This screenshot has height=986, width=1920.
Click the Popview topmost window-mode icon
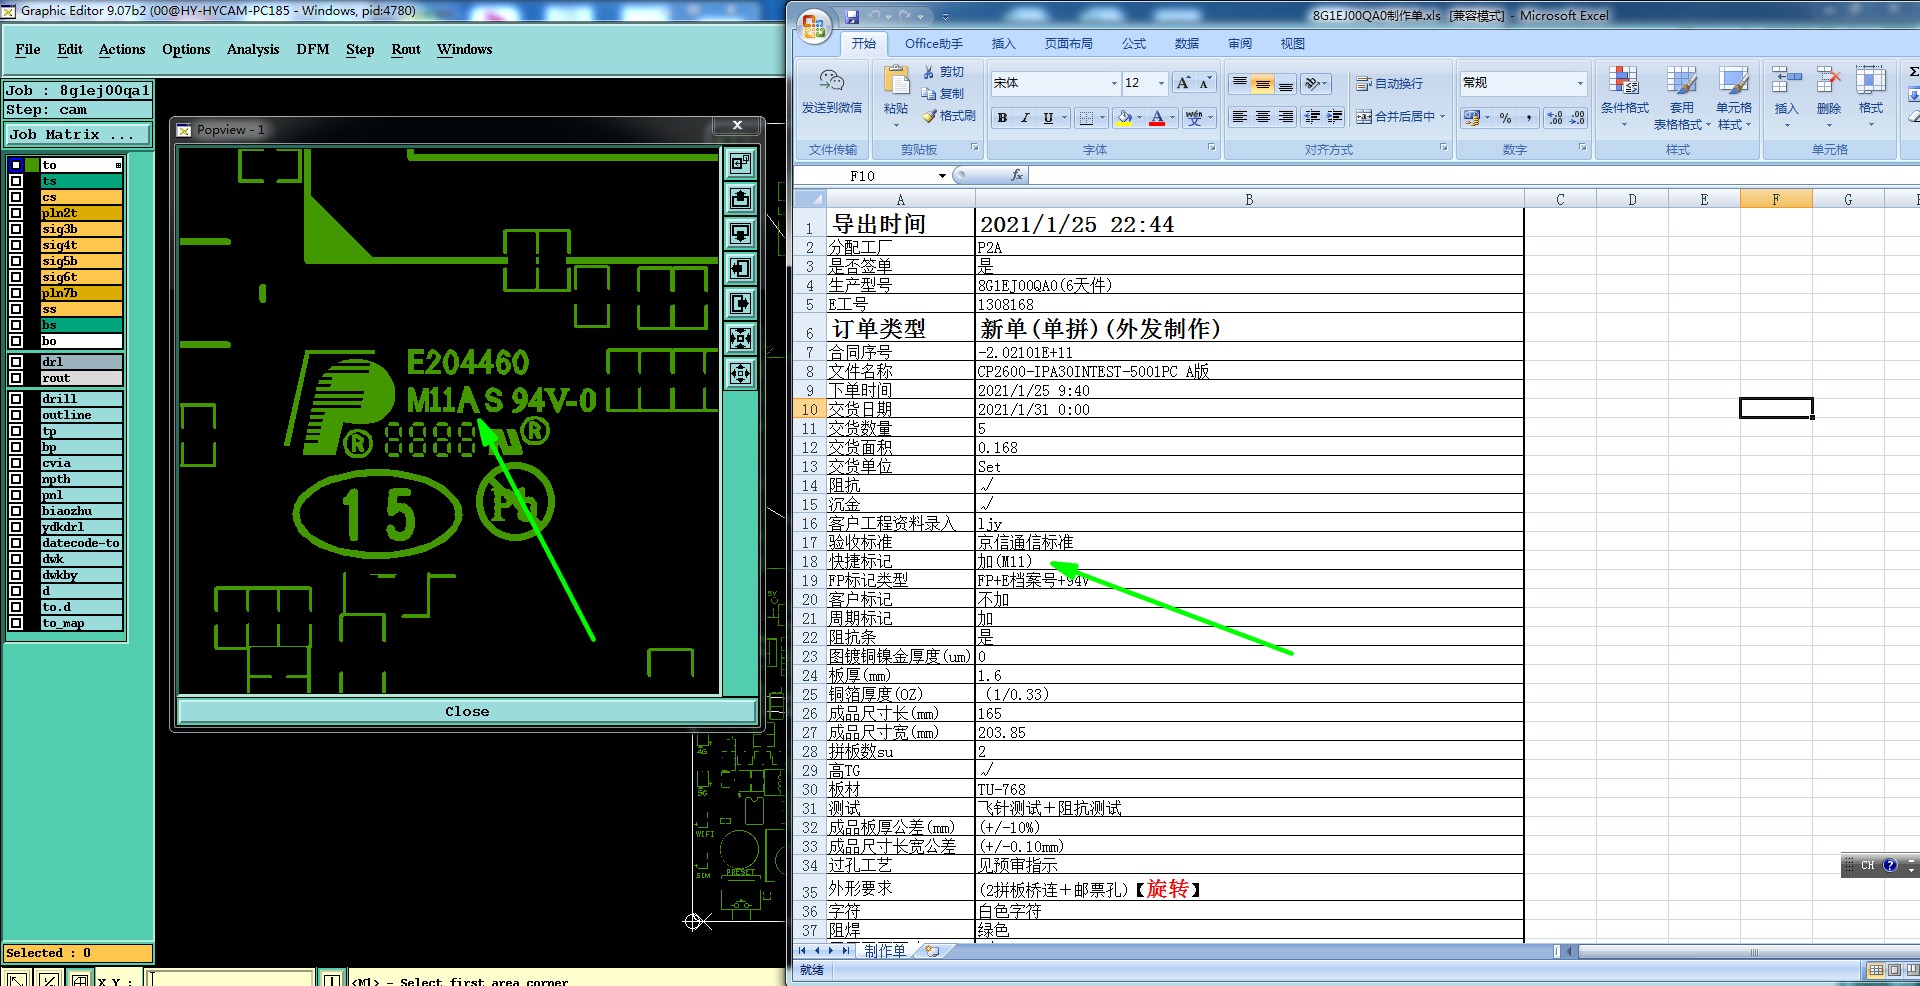(740, 163)
